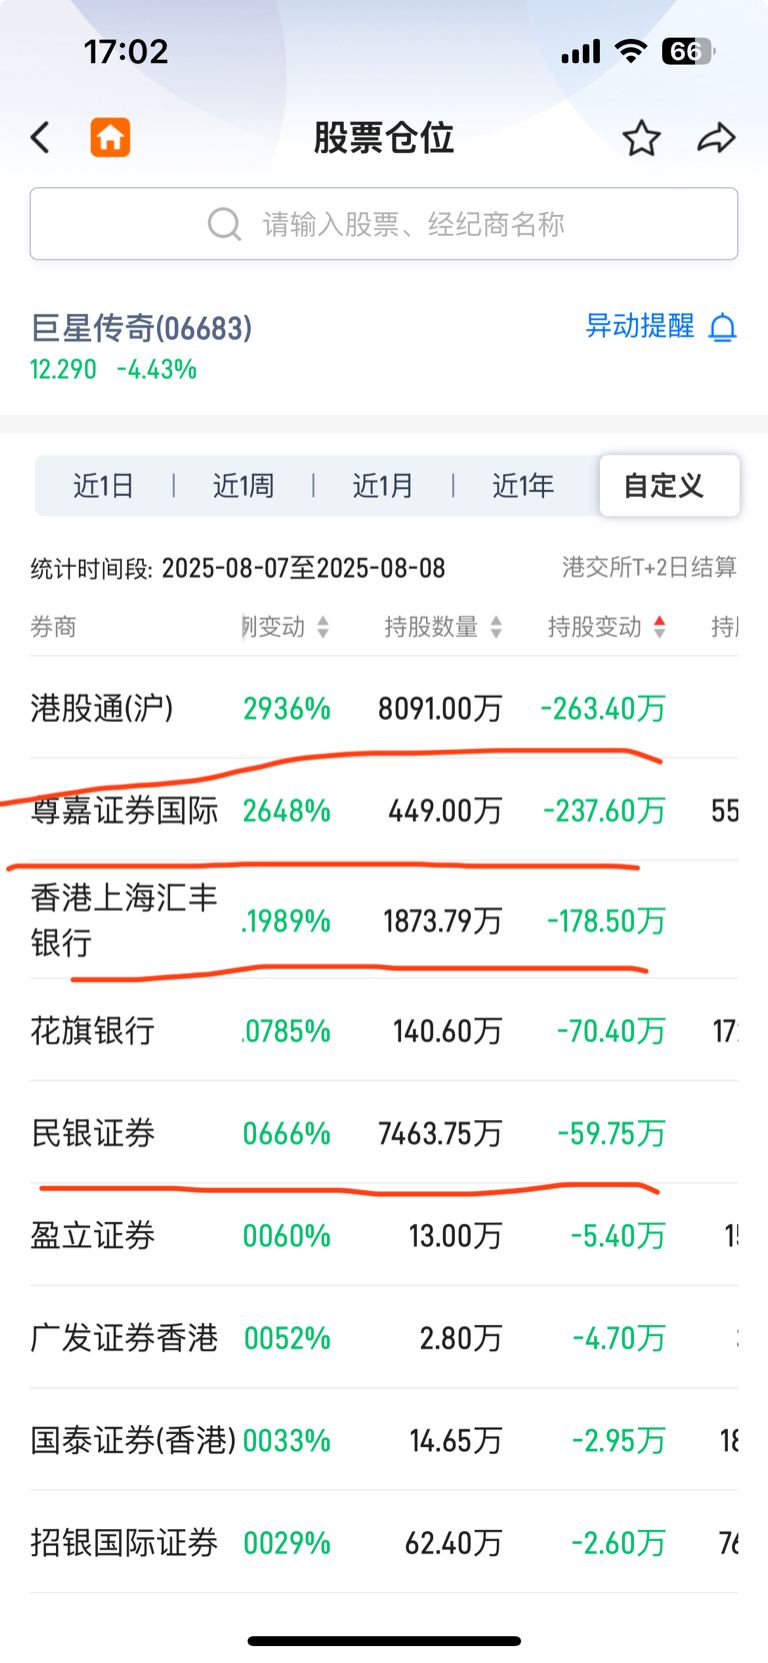Viewport: 768px width, 1663px height.
Task: Sort by the 持股数量 column
Action: click(x=443, y=627)
